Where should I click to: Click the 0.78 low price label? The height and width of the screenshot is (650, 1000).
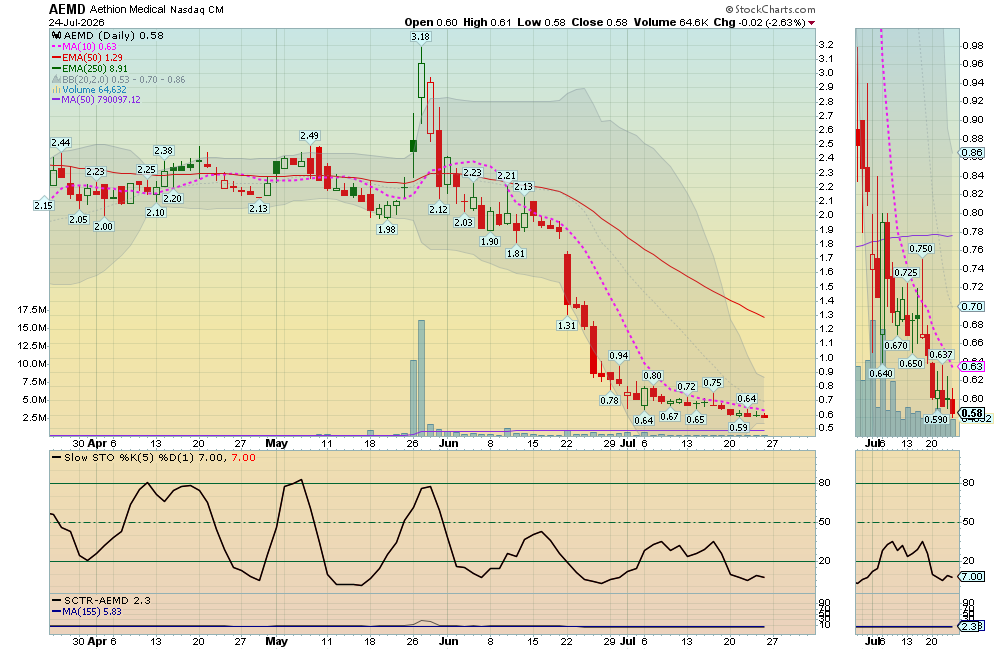[x=610, y=400]
